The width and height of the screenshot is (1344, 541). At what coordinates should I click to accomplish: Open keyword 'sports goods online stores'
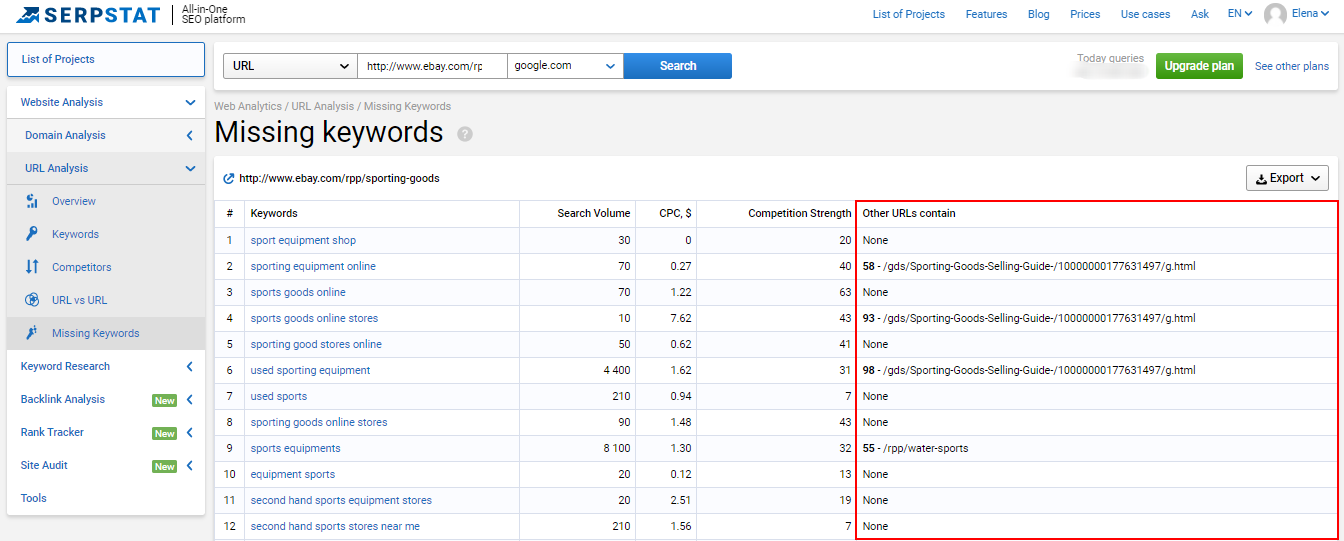pos(314,318)
